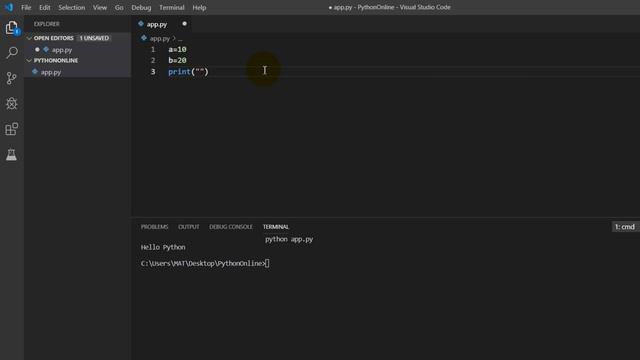Open the Search view in activity bar
640x360 pixels.
(12, 52)
